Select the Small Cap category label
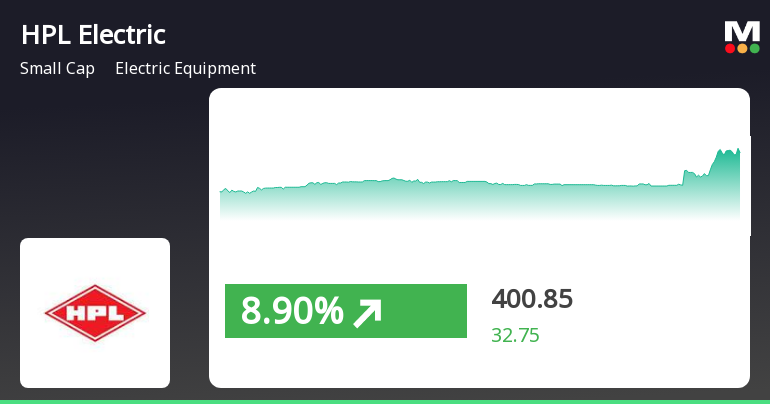Viewport: 770px width, 404px height. point(57,69)
